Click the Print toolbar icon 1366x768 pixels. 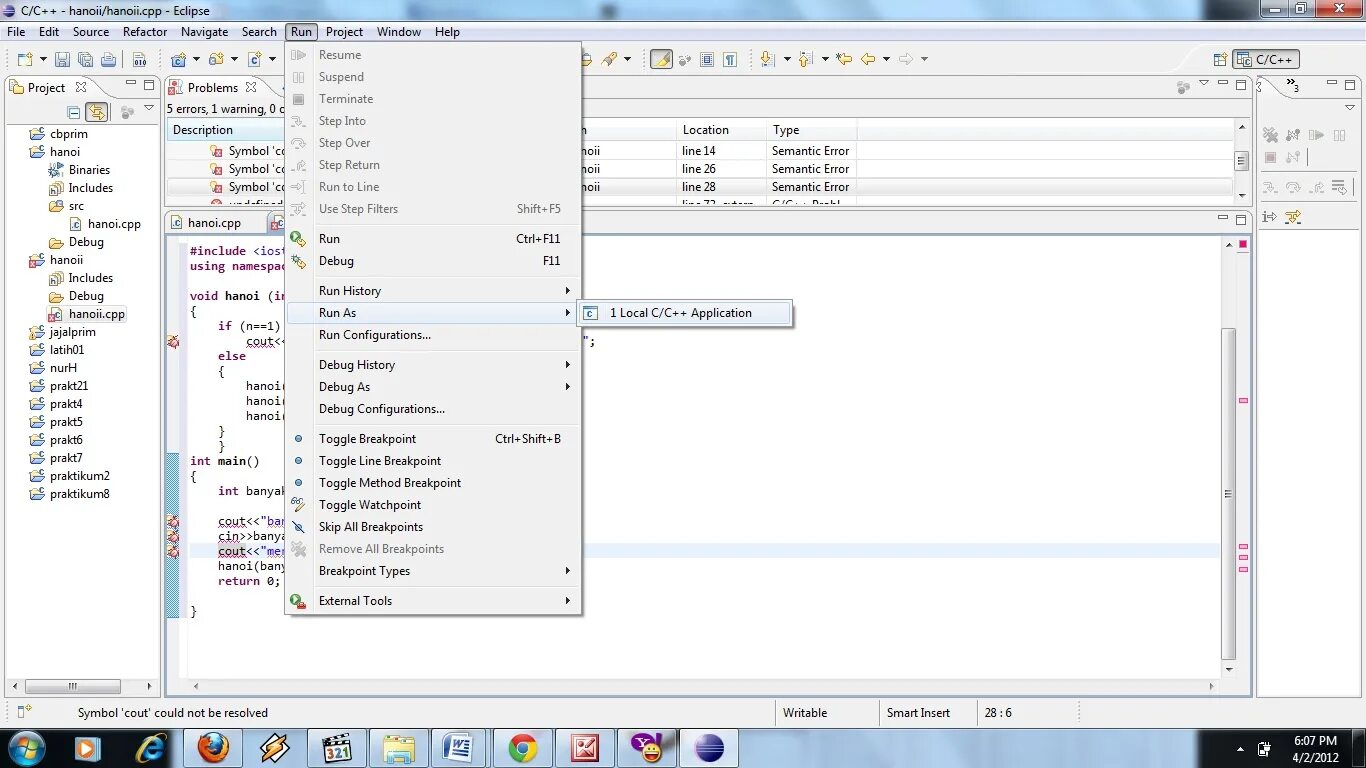(x=108, y=59)
